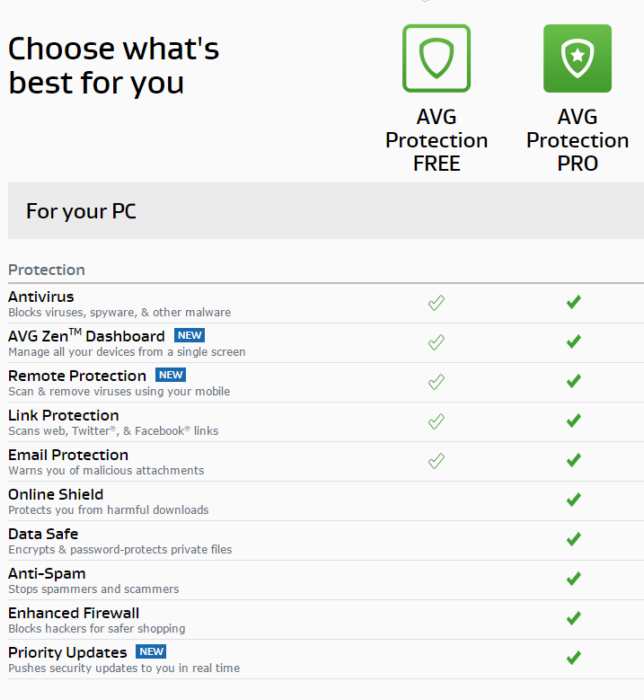Select the AVG Protection PRO title
Image resolution: width=644 pixels, height=700 pixels.
coord(578,140)
